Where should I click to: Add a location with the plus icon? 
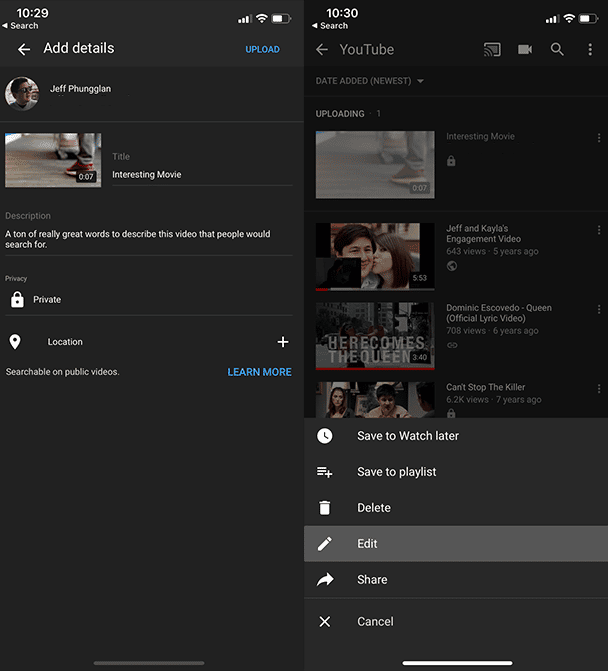(x=283, y=342)
